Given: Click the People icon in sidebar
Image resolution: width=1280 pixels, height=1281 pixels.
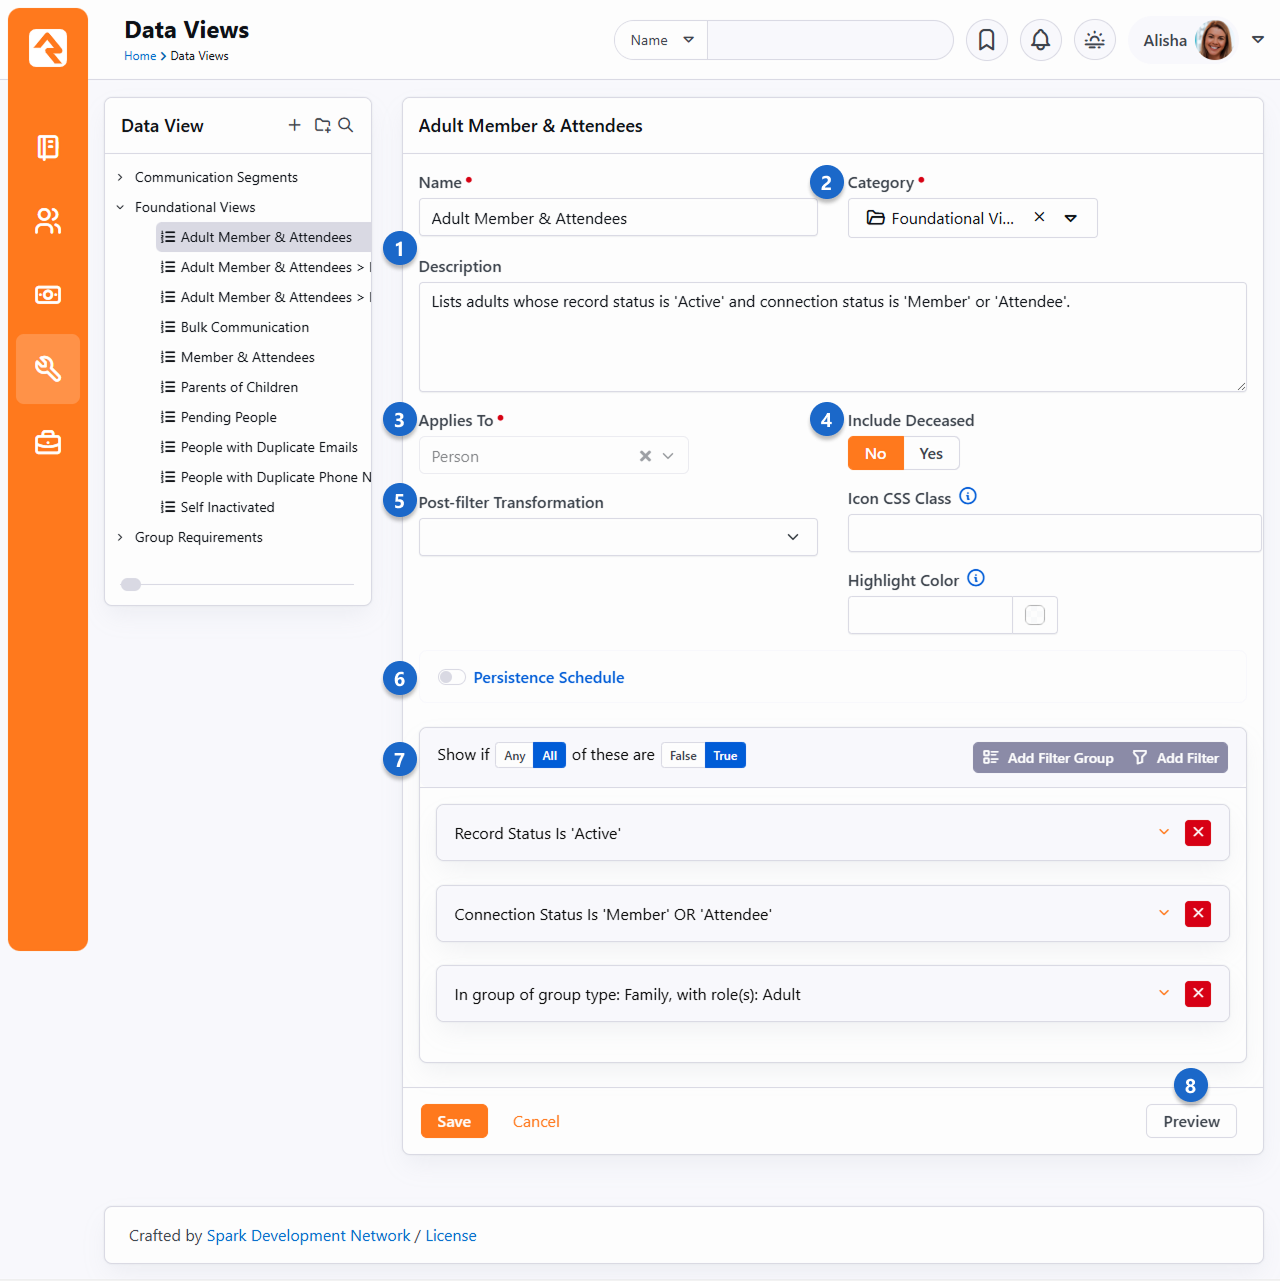Looking at the screenshot, I should tap(48, 221).
